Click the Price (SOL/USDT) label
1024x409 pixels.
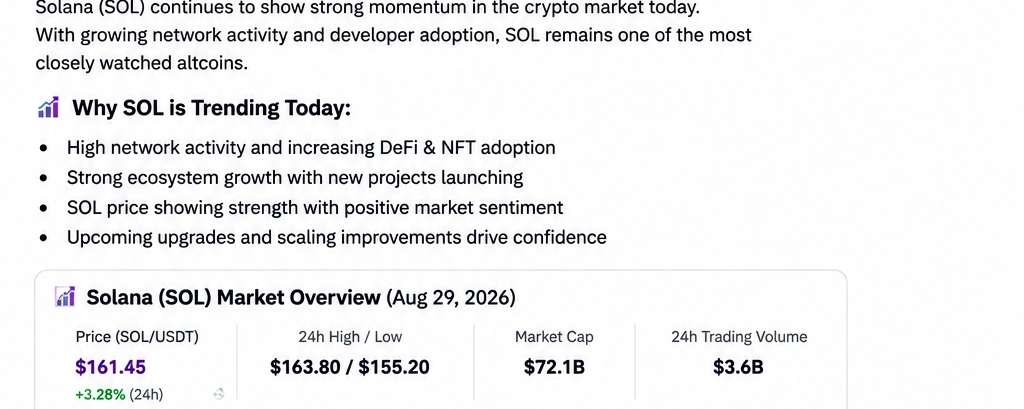point(137,337)
